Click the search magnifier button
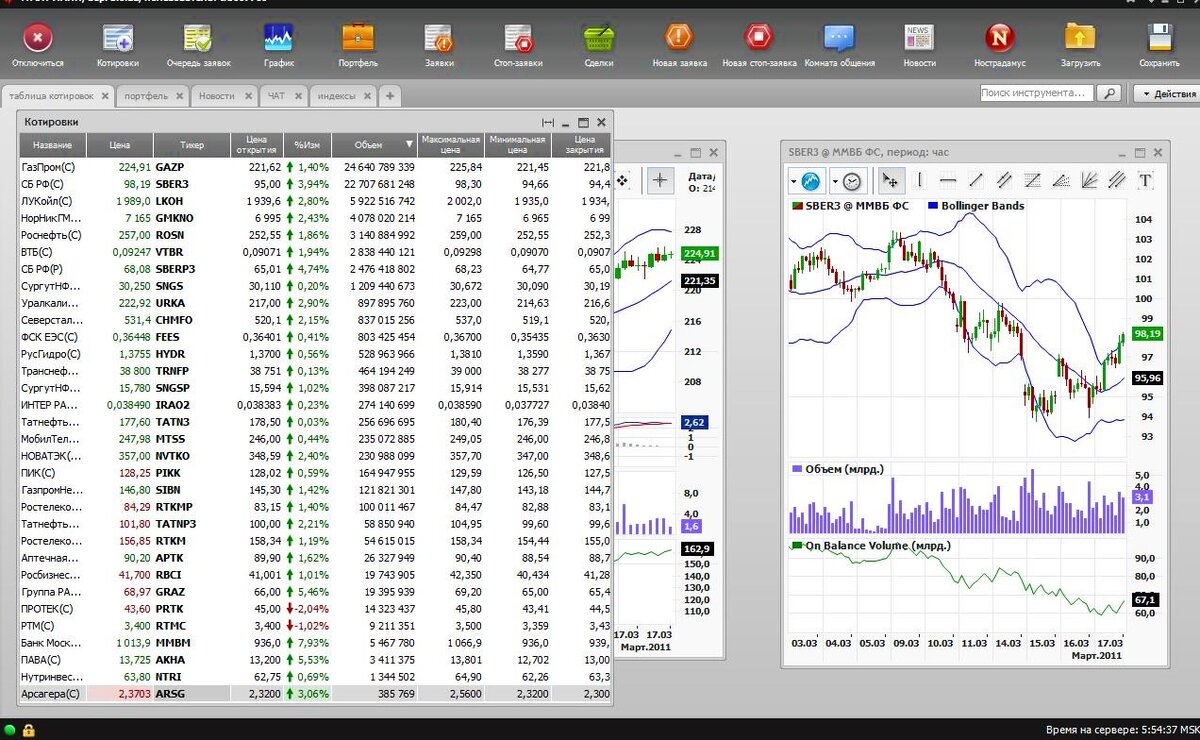Image resolution: width=1200 pixels, height=740 pixels. pyautogui.click(x=1109, y=93)
